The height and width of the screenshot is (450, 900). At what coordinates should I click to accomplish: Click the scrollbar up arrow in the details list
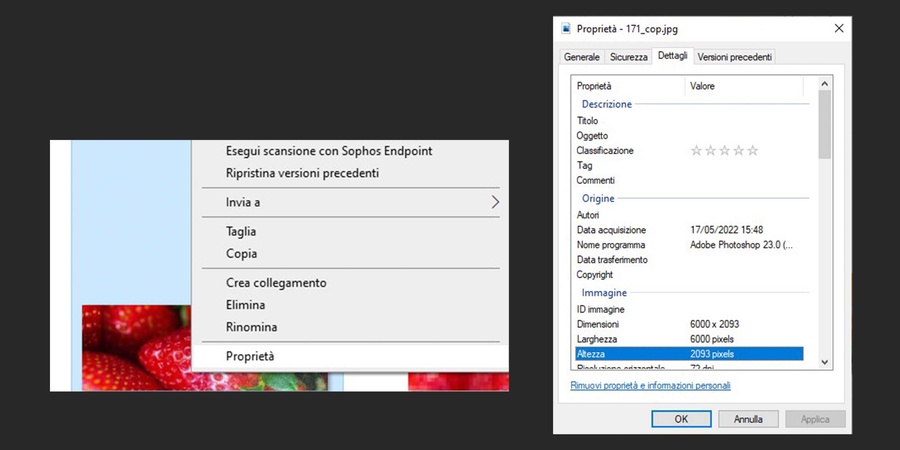point(824,83)
